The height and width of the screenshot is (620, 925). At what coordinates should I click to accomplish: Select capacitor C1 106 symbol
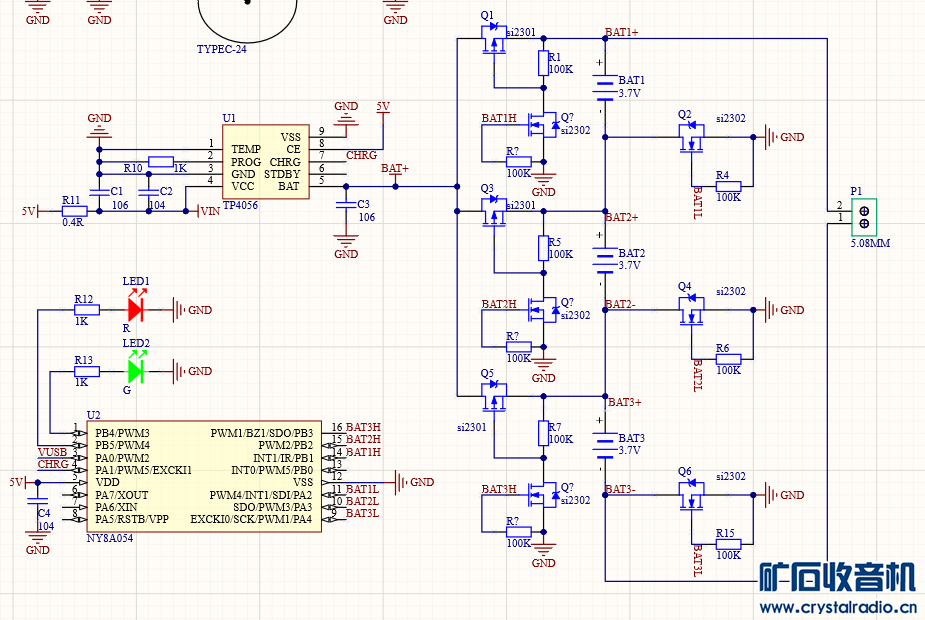pyautogui.click(x=99, y=192)
